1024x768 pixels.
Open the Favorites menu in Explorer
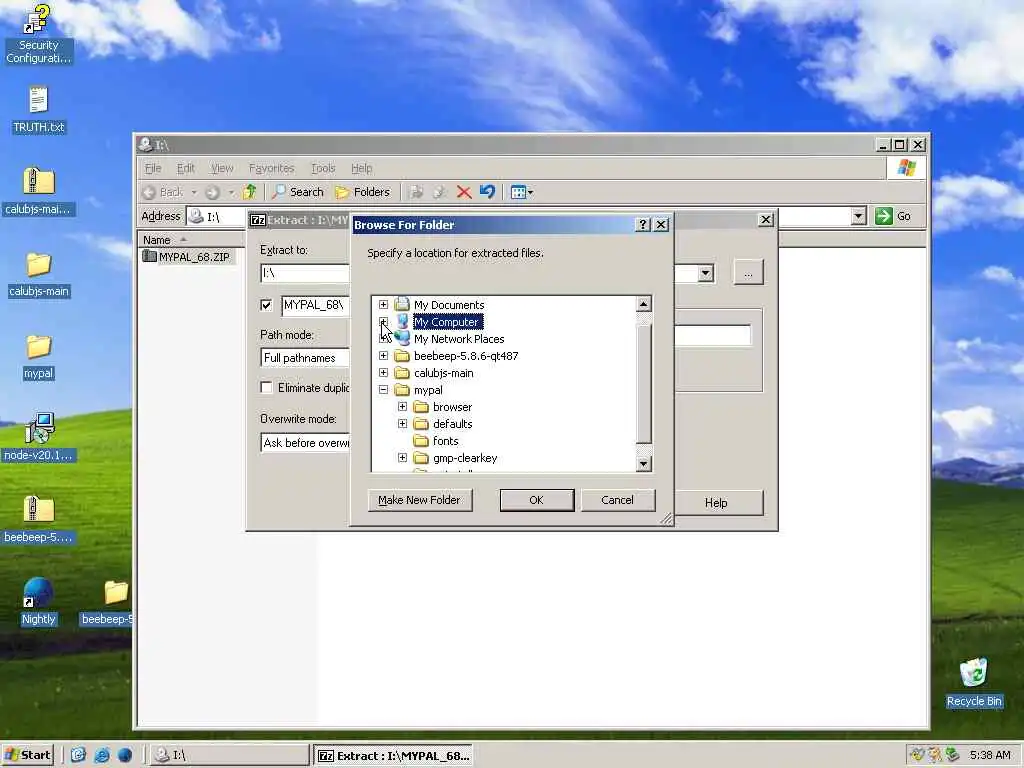(x=271, y=168)
